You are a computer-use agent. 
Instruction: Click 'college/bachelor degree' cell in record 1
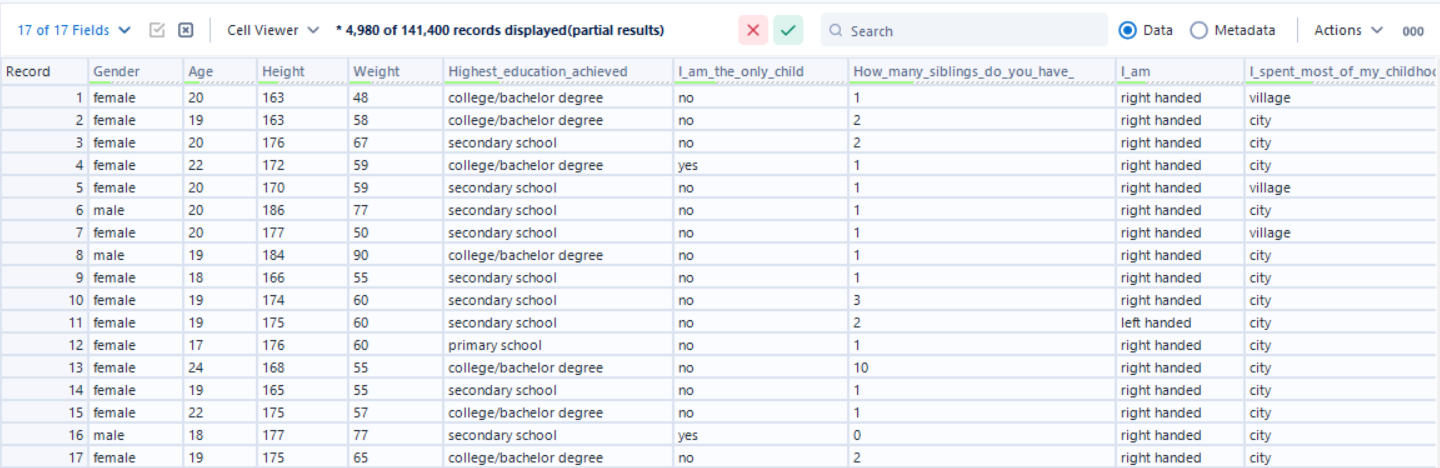(558, 98)
